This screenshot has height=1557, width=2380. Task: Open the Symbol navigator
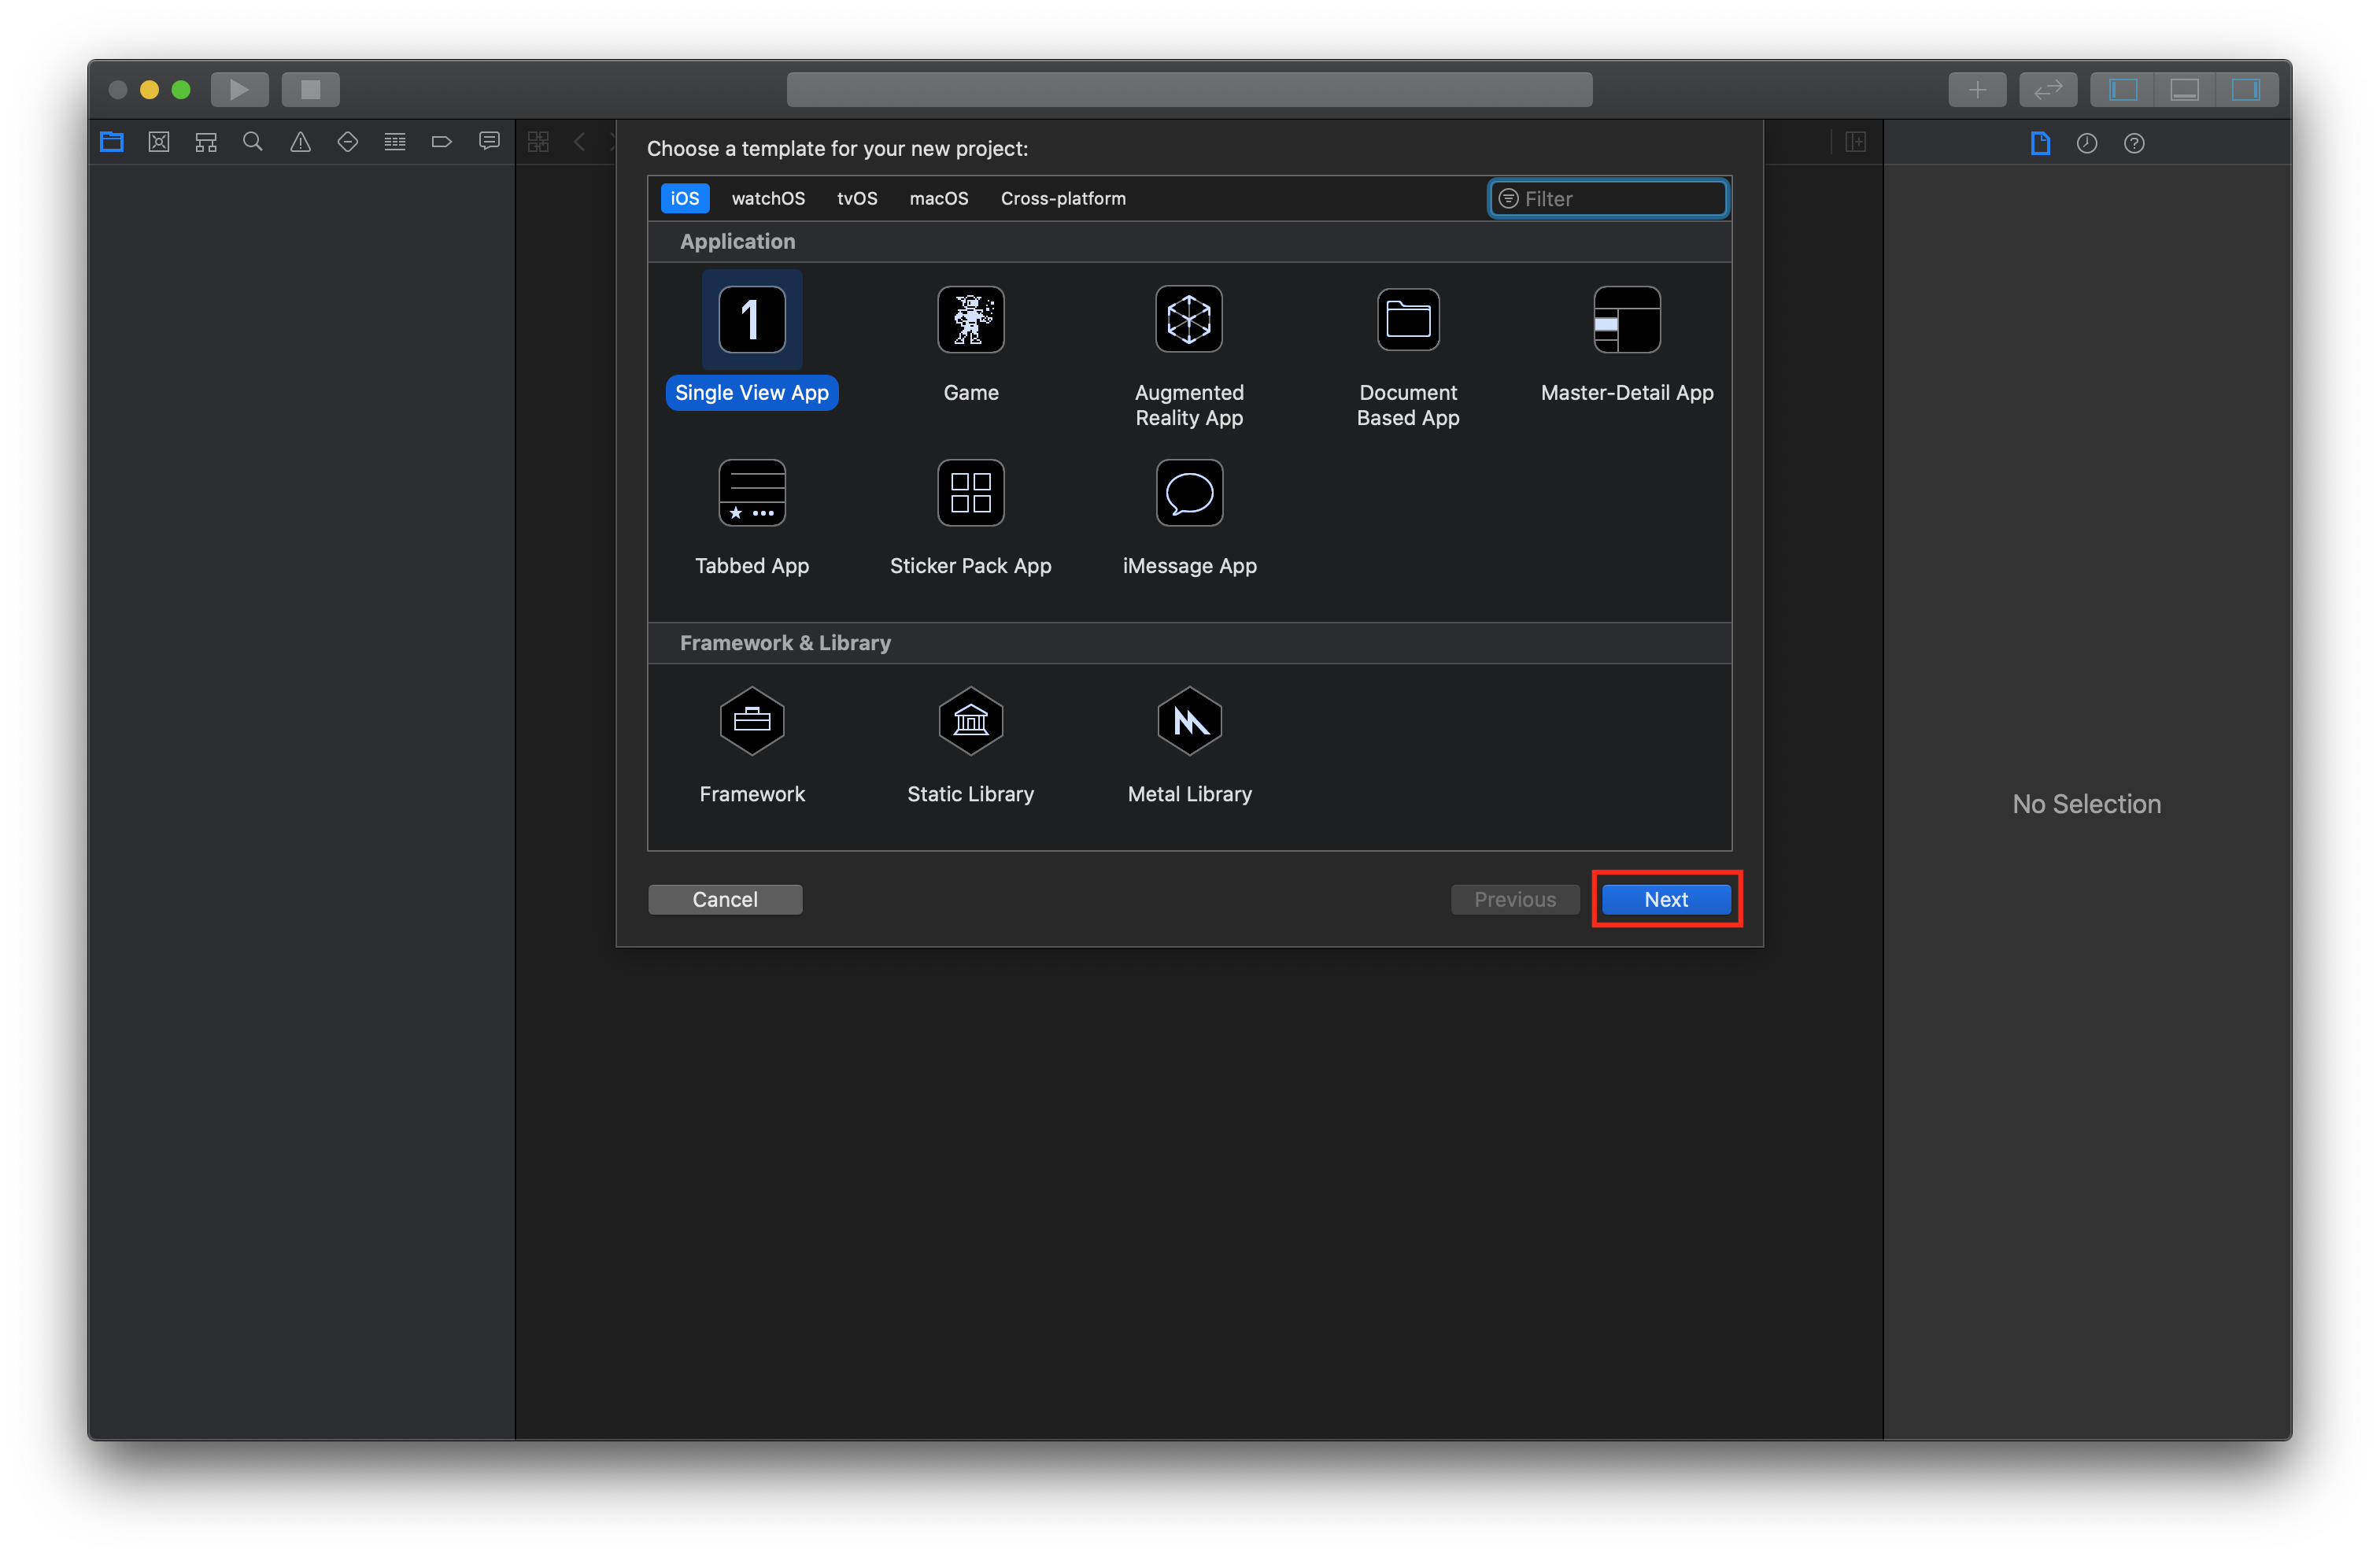[206, 142]
